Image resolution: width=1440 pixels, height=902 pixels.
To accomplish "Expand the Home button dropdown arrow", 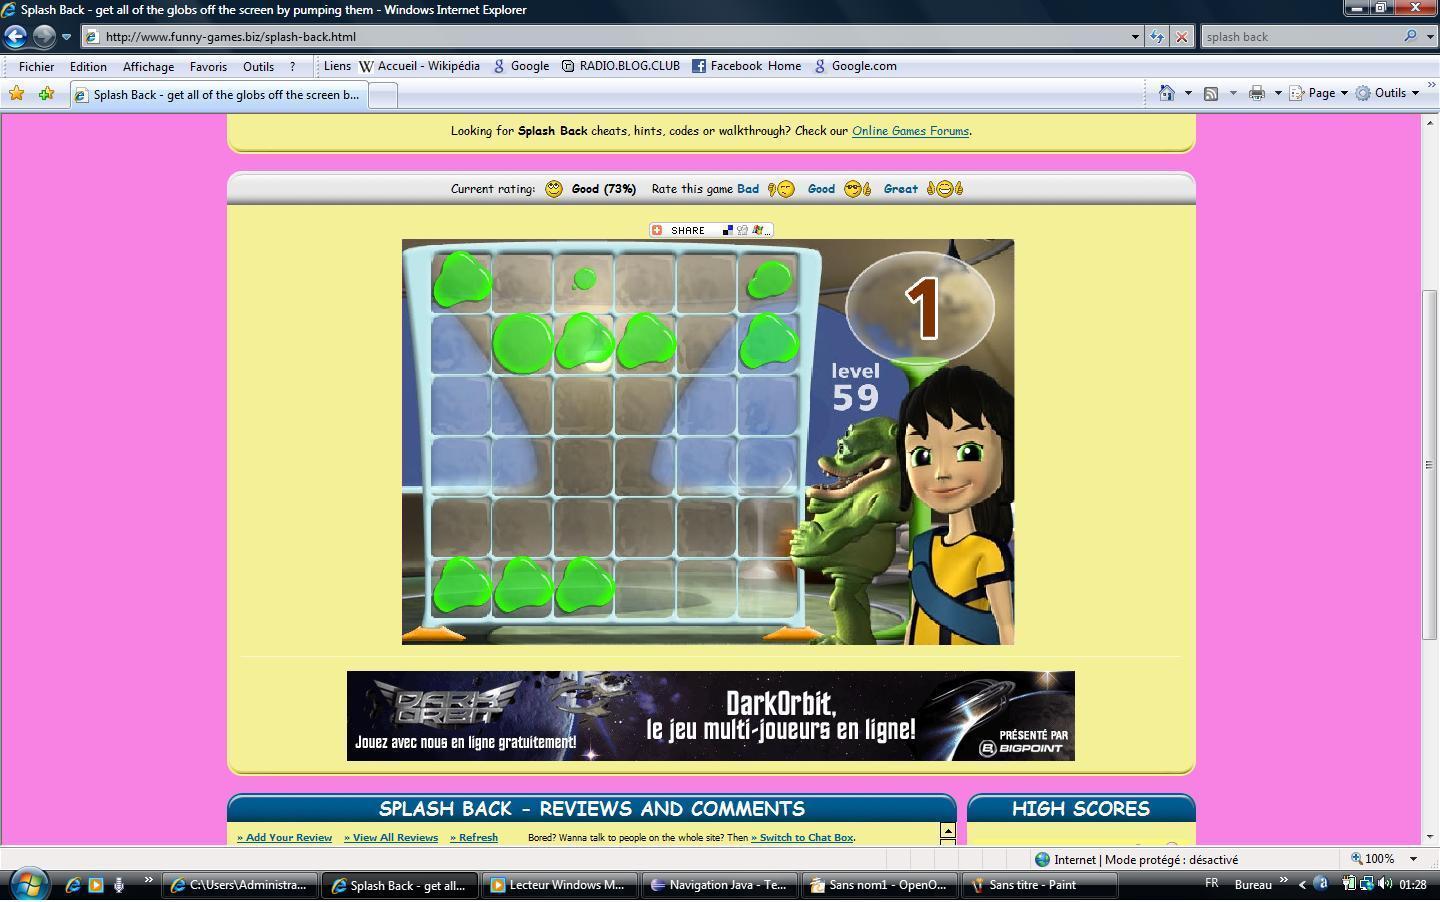I will [x=1188, y=93].
